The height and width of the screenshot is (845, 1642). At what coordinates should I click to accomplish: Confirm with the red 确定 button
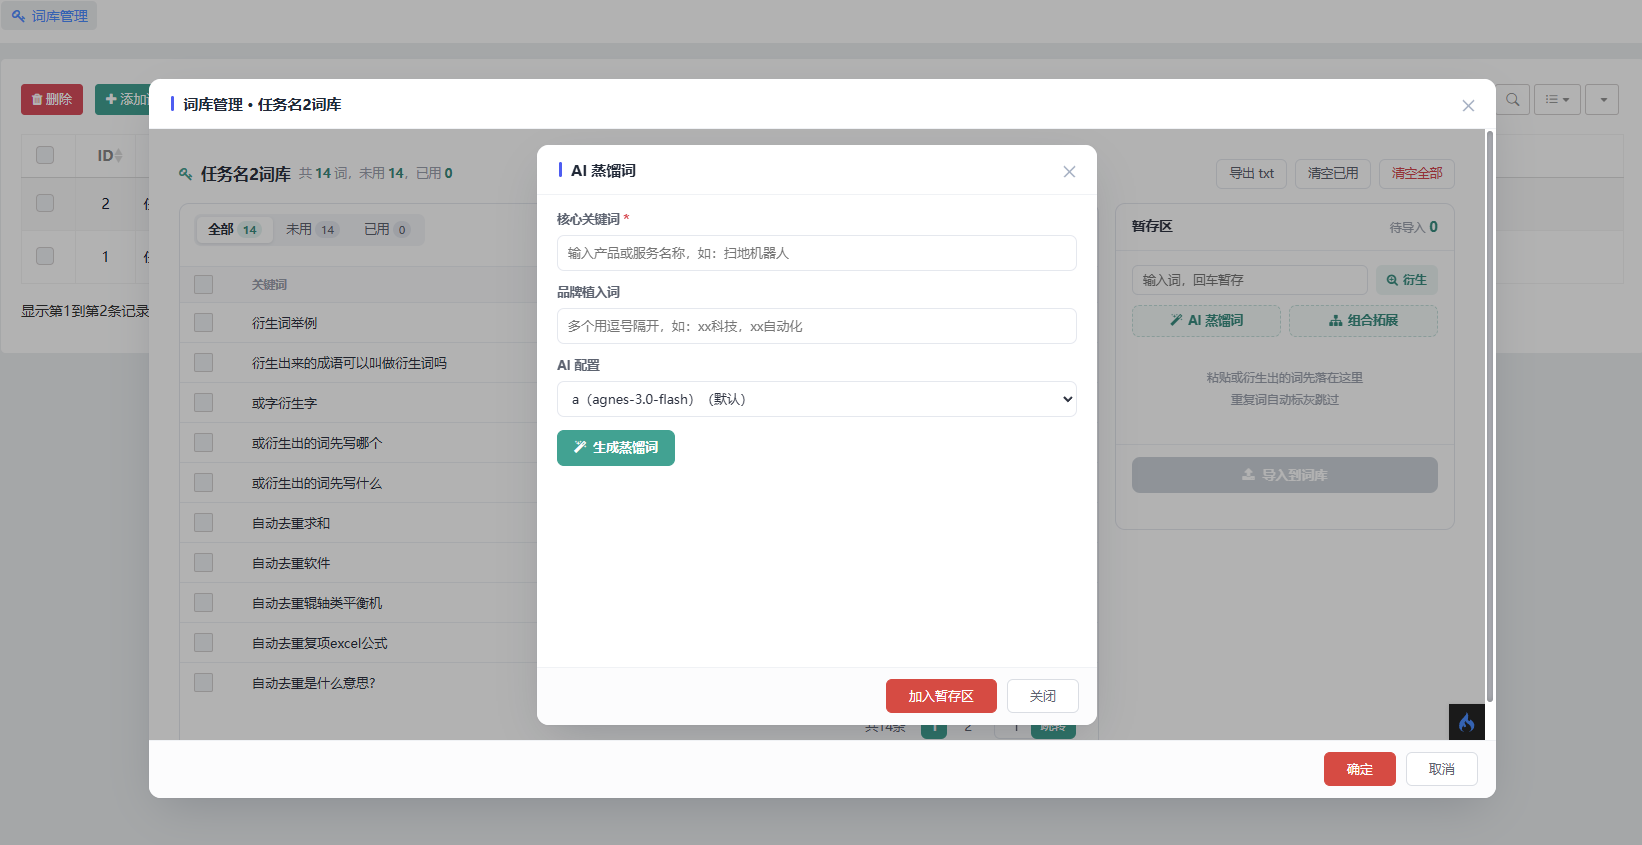[1360, 769]
